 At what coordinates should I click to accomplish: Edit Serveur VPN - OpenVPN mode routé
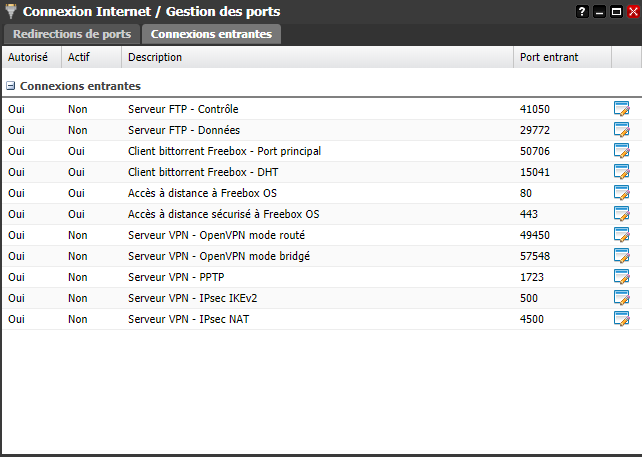click(621, 235)
